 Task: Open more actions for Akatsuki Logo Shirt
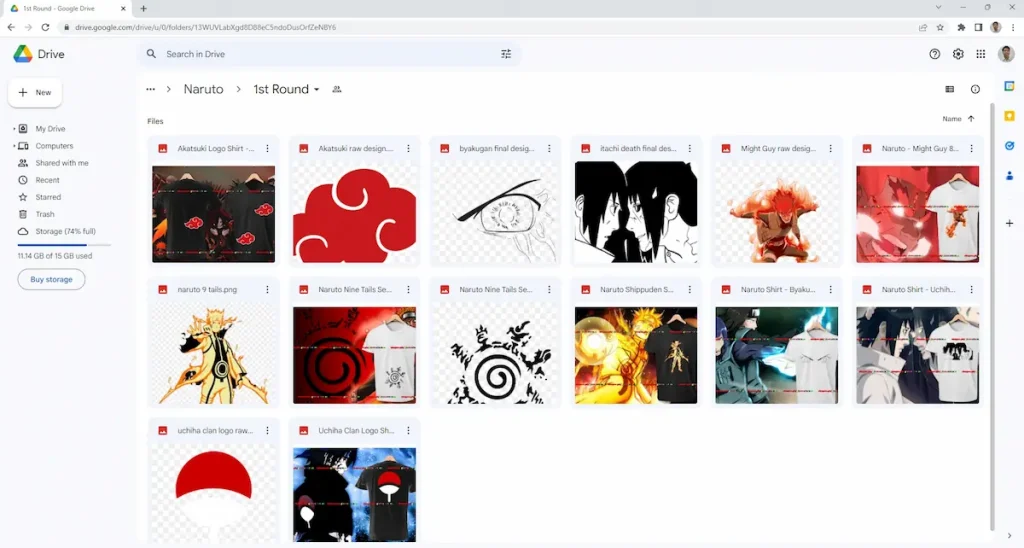[x=267, y=148]
